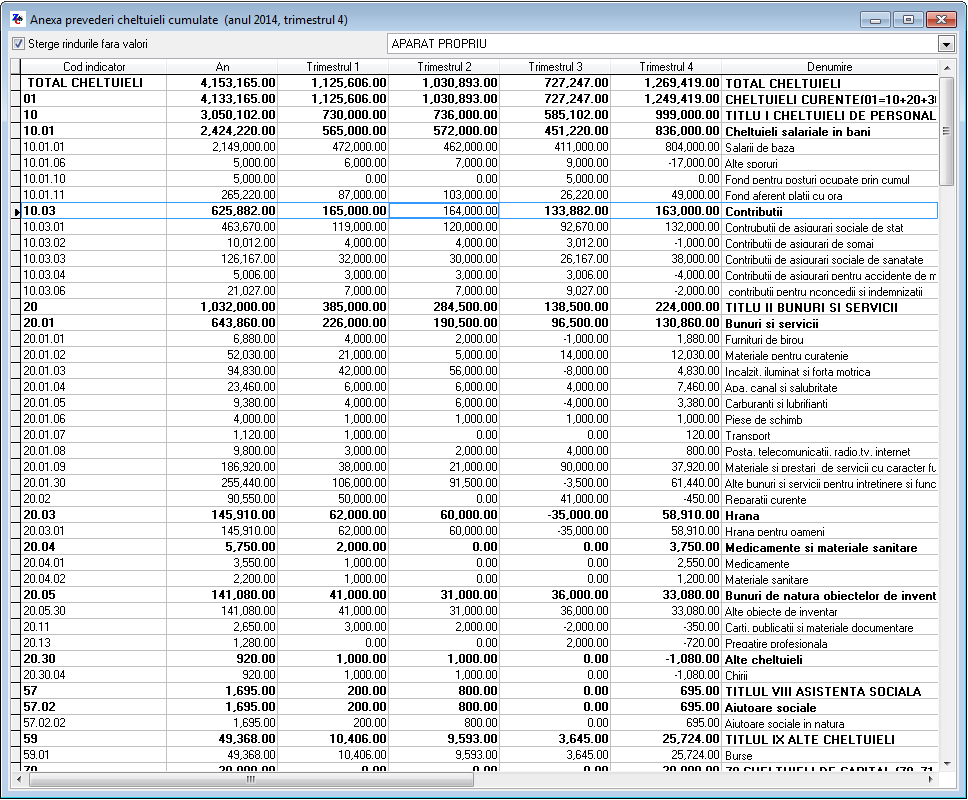Select the "Transport" cell
The width and height of the screenshot is (968, 800).
[830, 435]
